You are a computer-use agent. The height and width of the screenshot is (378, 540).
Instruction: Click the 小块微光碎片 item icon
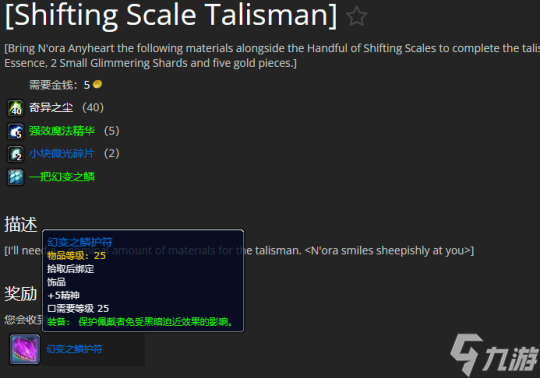15,154
